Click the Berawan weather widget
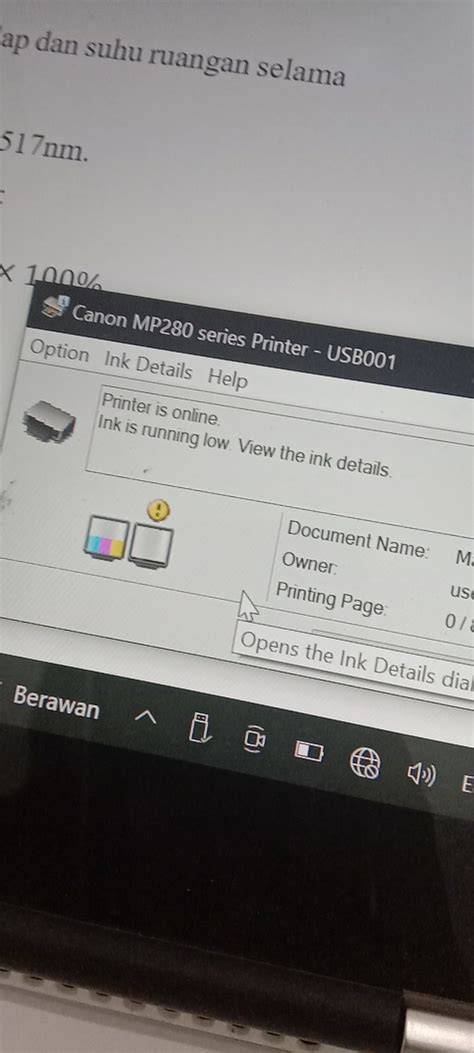 [56, 702]
